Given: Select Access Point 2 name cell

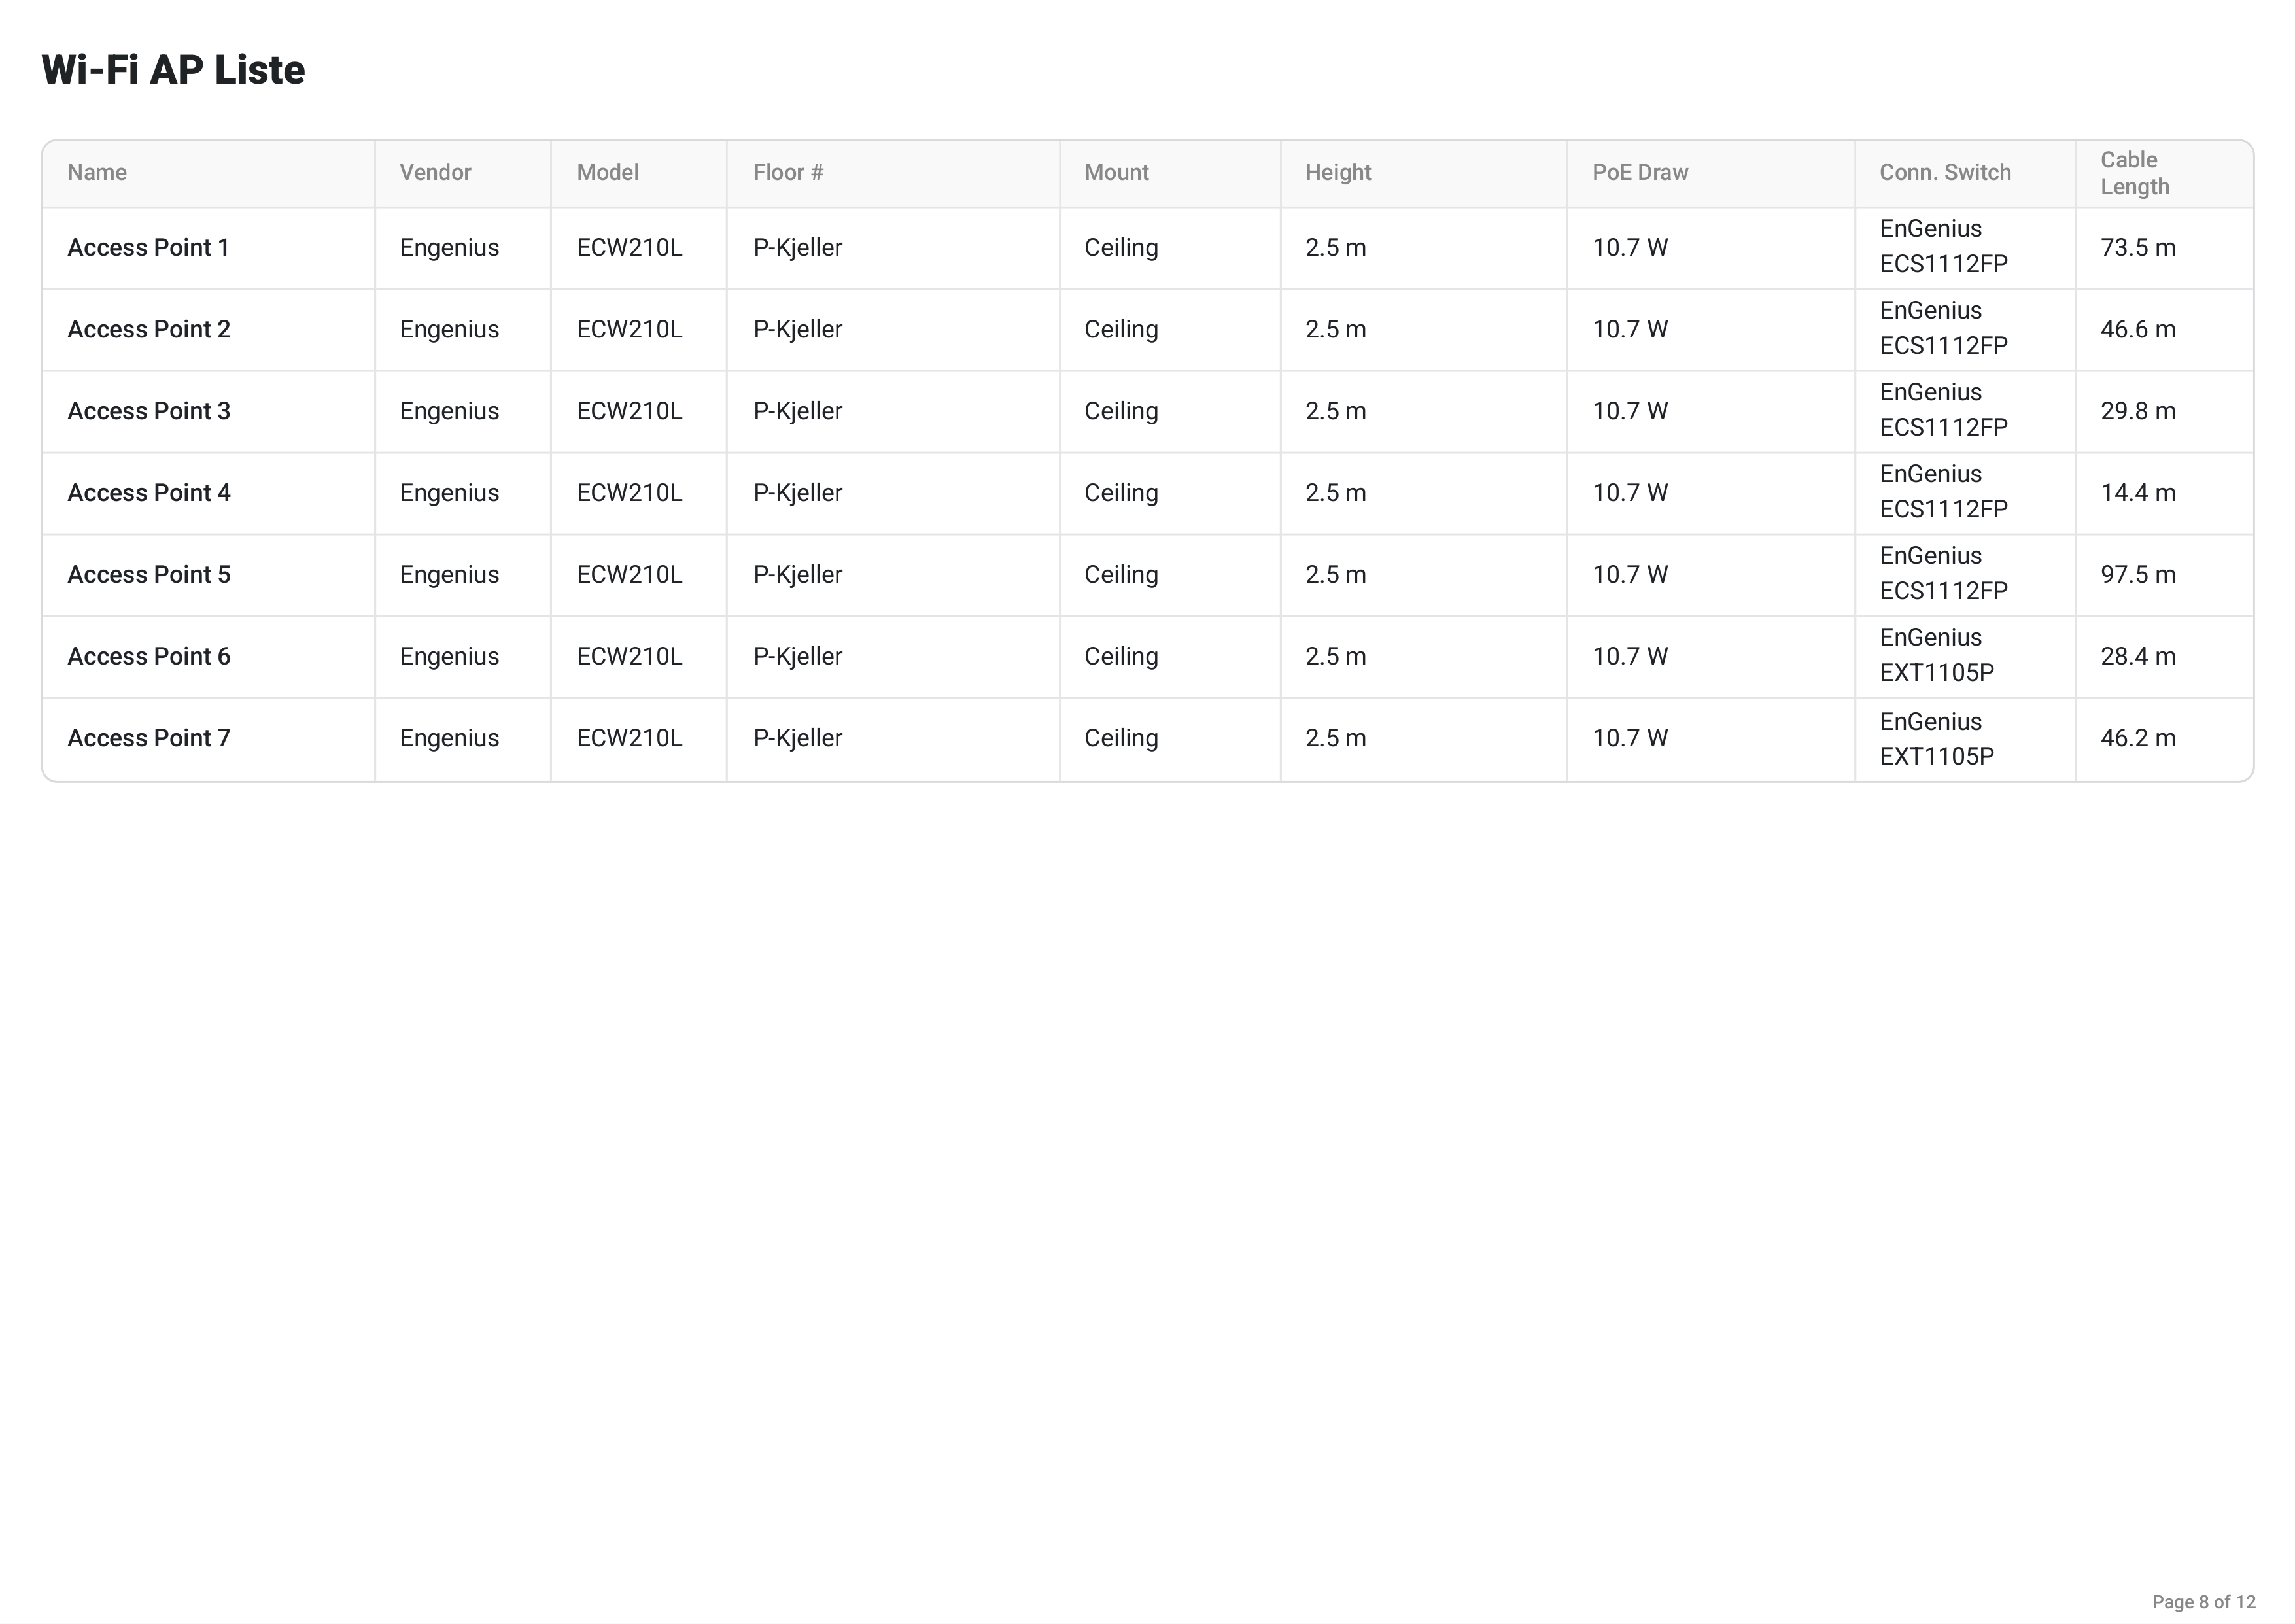Looking at the screenshot, I should 149,329.
